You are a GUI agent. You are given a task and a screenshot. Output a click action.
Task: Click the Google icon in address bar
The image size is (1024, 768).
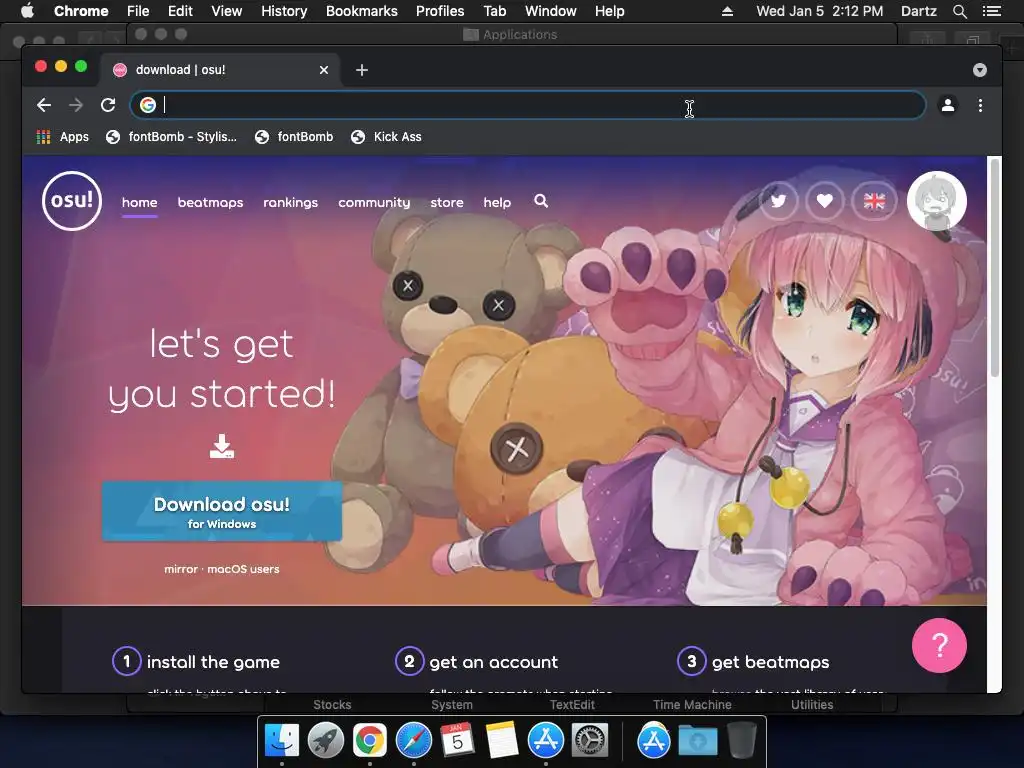click(x=148, y=105)
